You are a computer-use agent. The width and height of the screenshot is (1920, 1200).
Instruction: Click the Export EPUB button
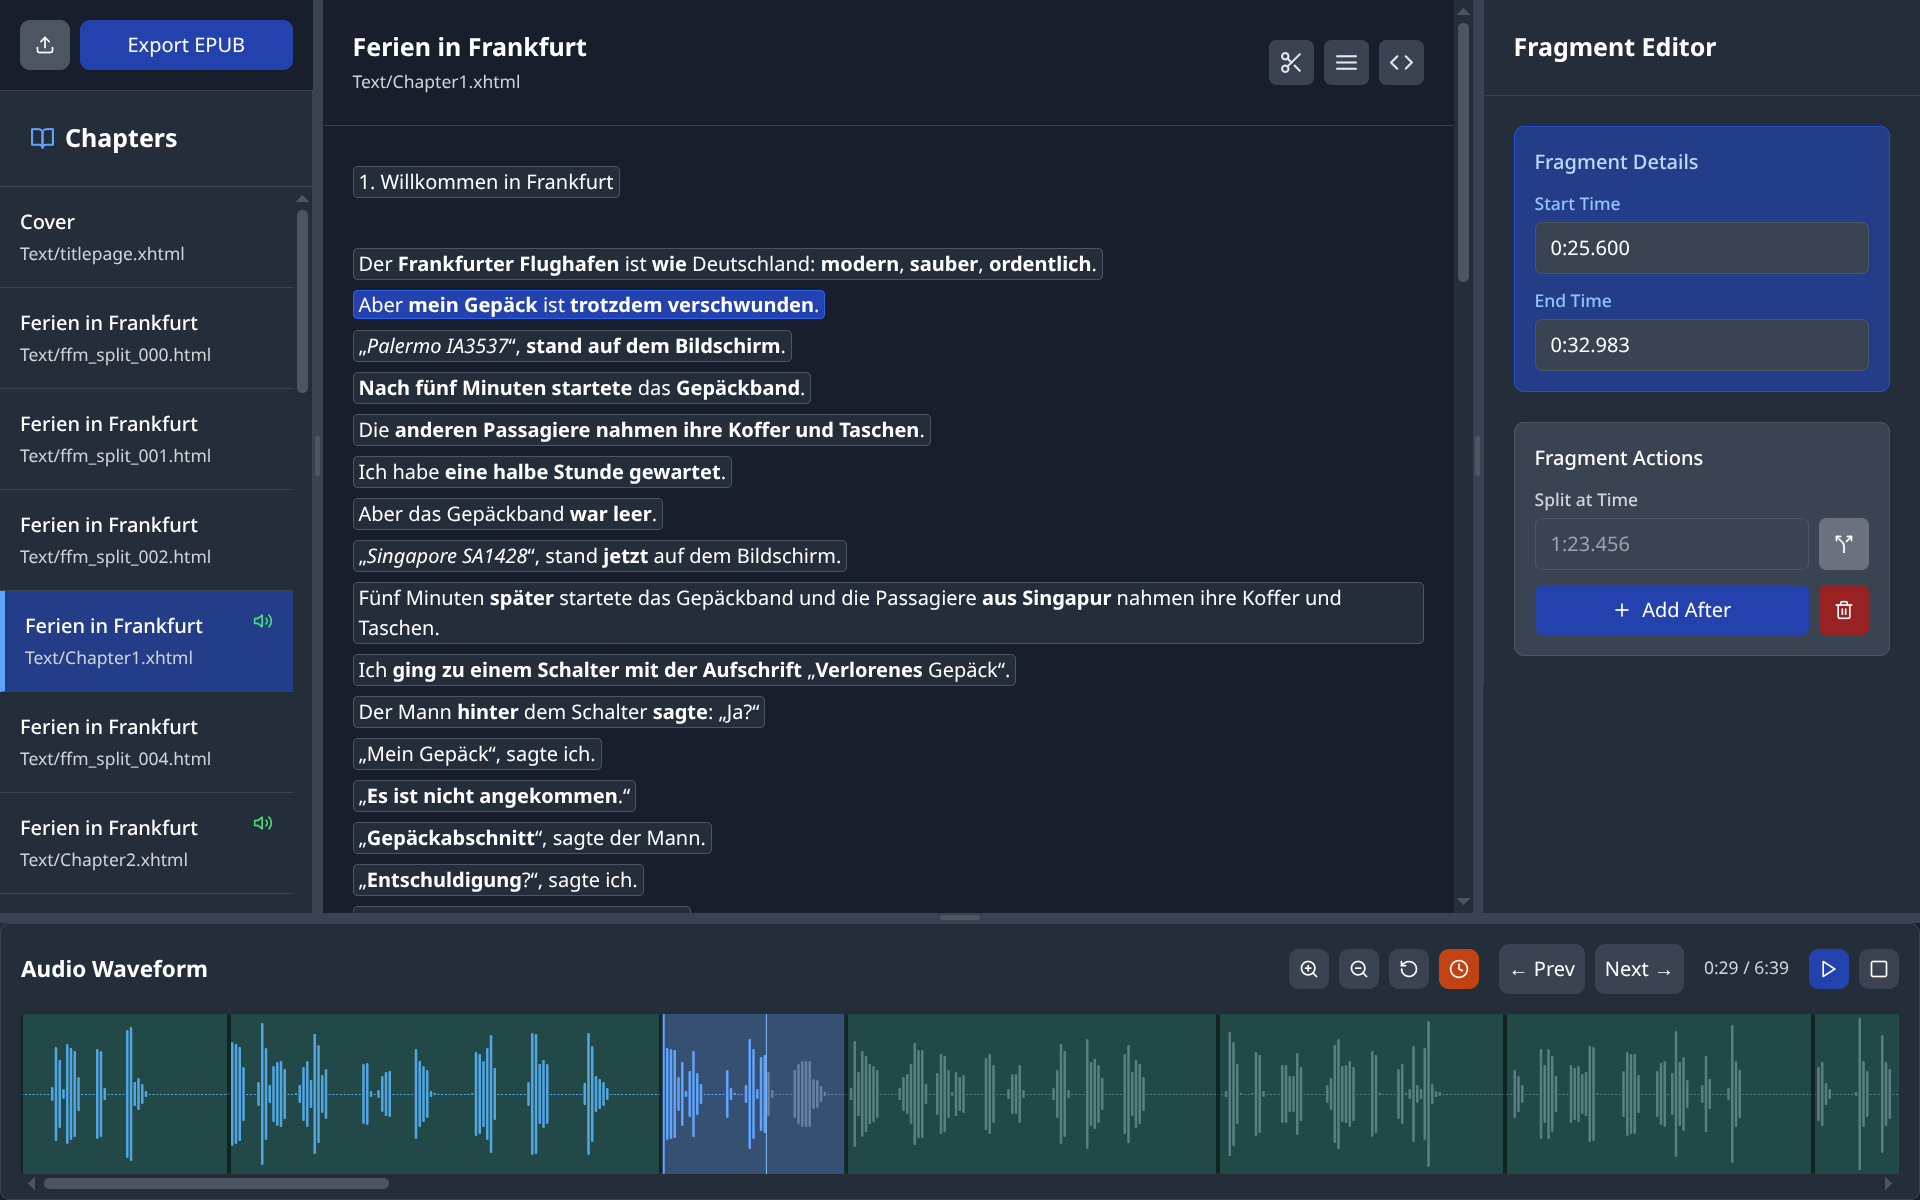coord(186,45)
